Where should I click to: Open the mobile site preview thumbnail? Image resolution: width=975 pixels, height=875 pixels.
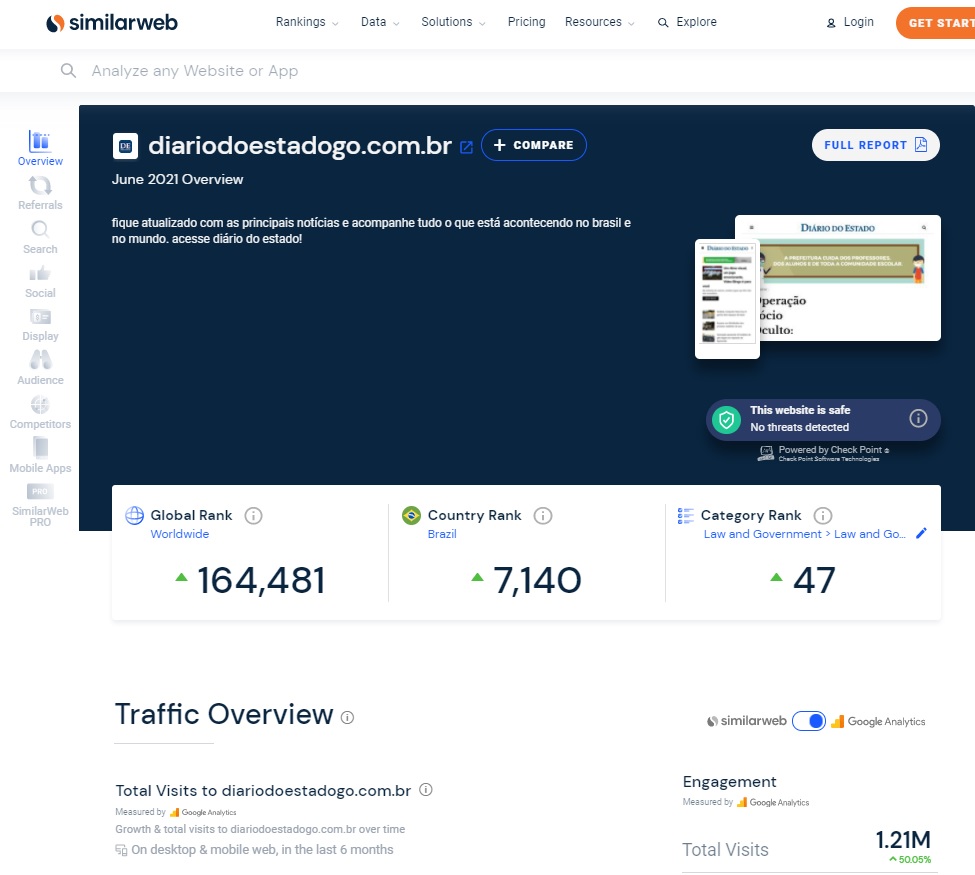tap(727, 299)
